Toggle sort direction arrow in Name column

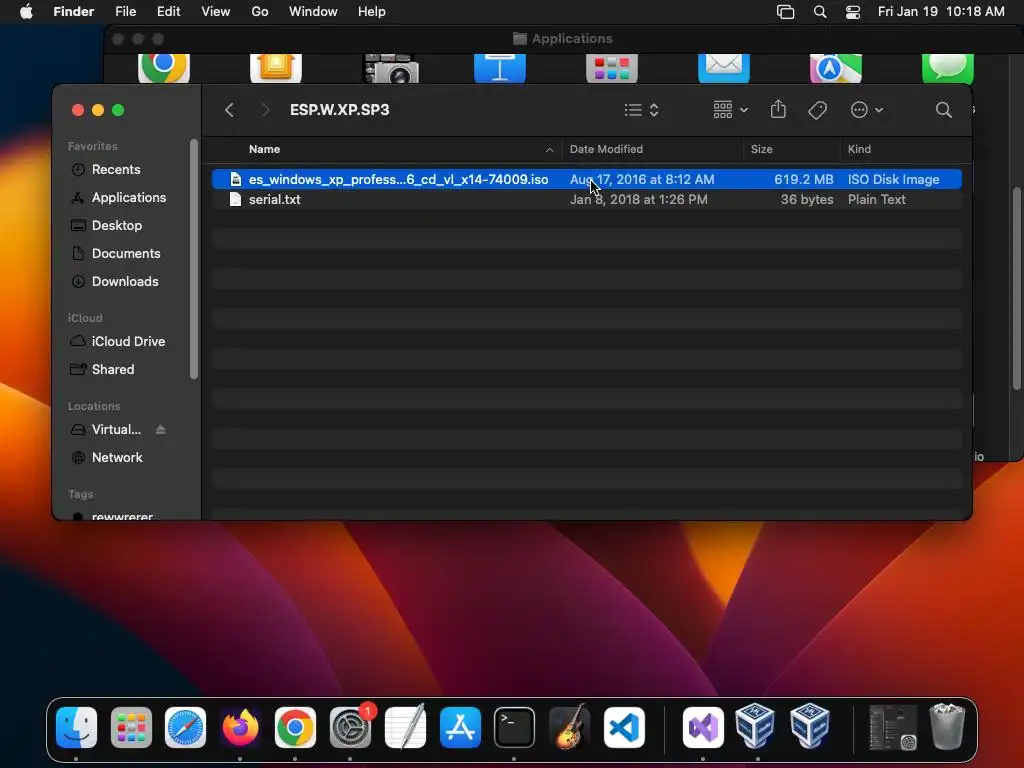[x=549, y=150]
